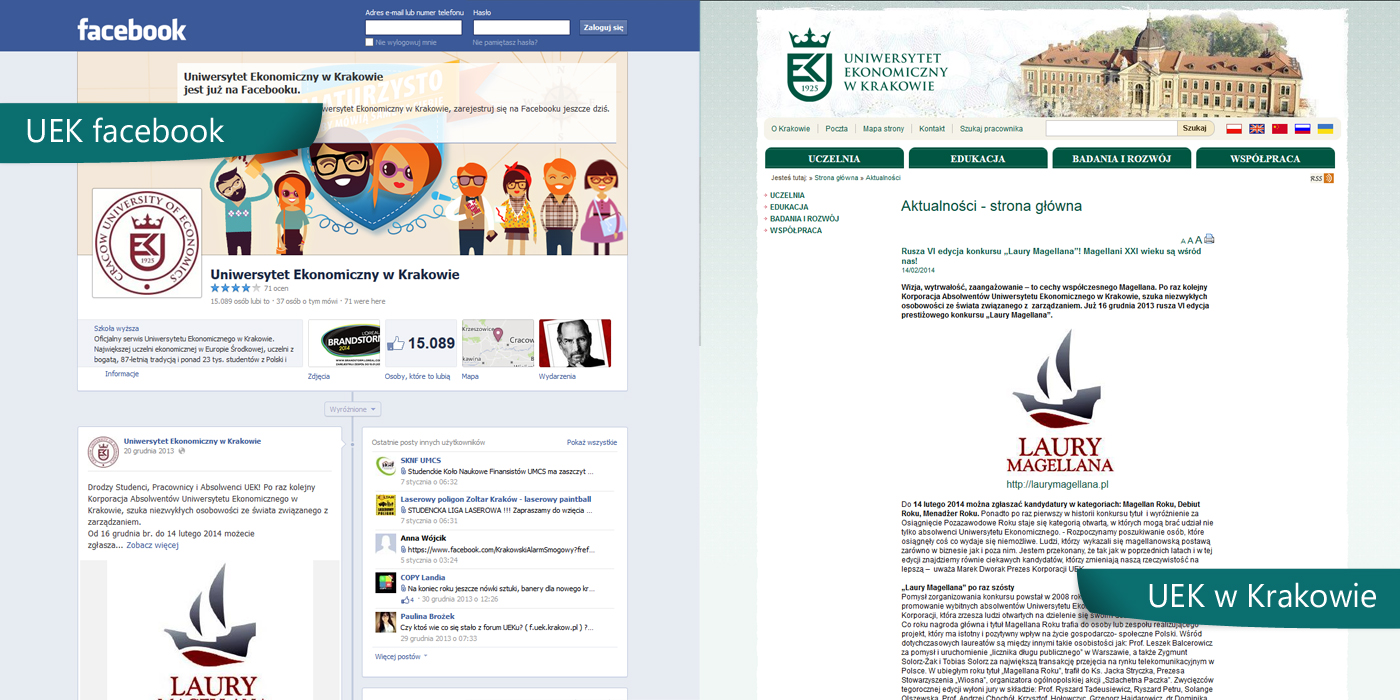Click the UEK crest logo on the university website
Image resolution: width=1400 pixels, height=700 pixels.
808,65
